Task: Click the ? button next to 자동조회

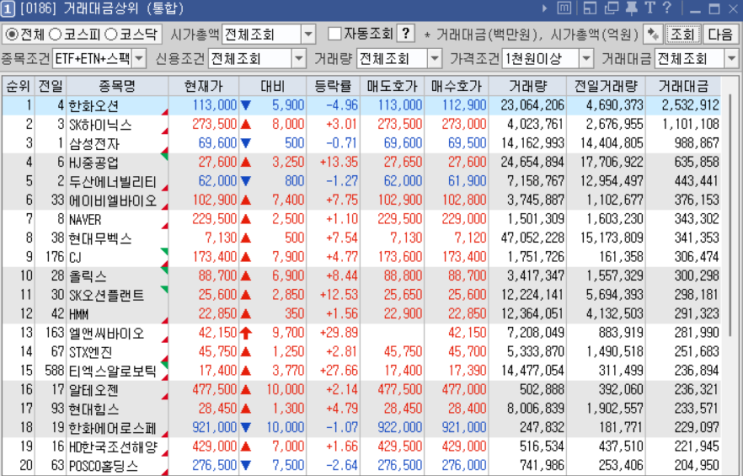Action: (406, 34)
